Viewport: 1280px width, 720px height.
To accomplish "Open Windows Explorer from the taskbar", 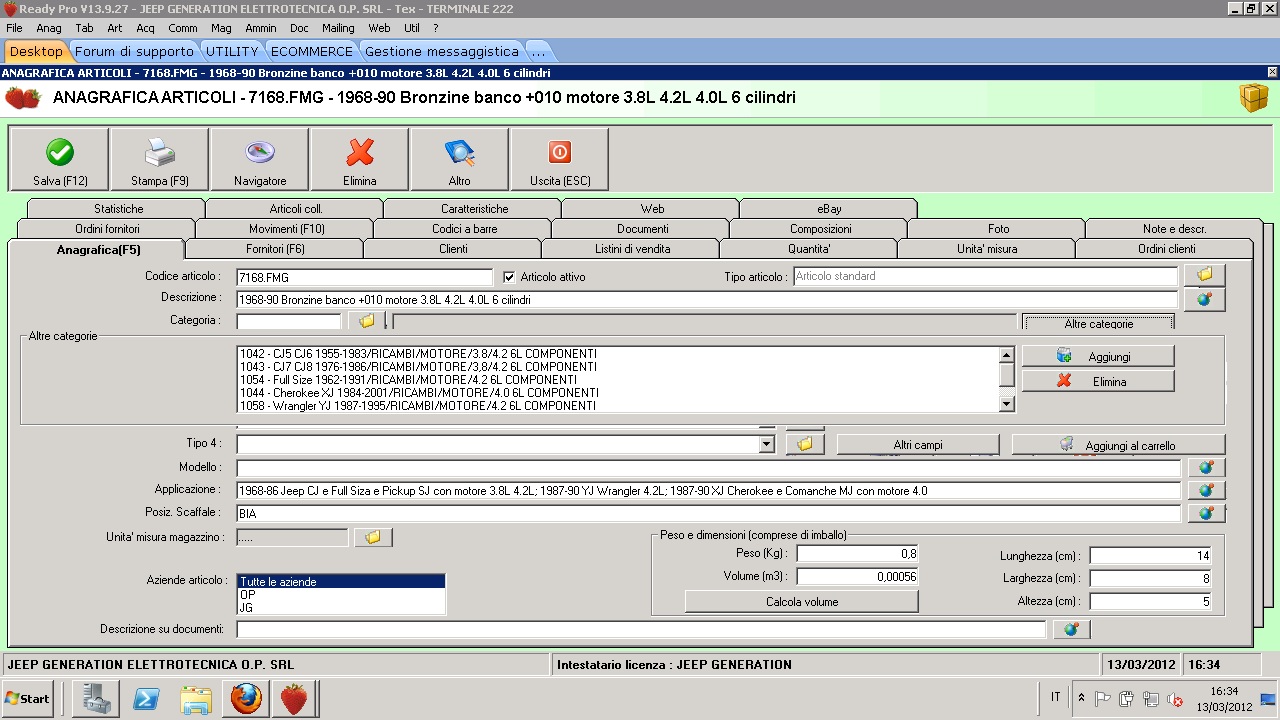I will [x=196, y=698].
